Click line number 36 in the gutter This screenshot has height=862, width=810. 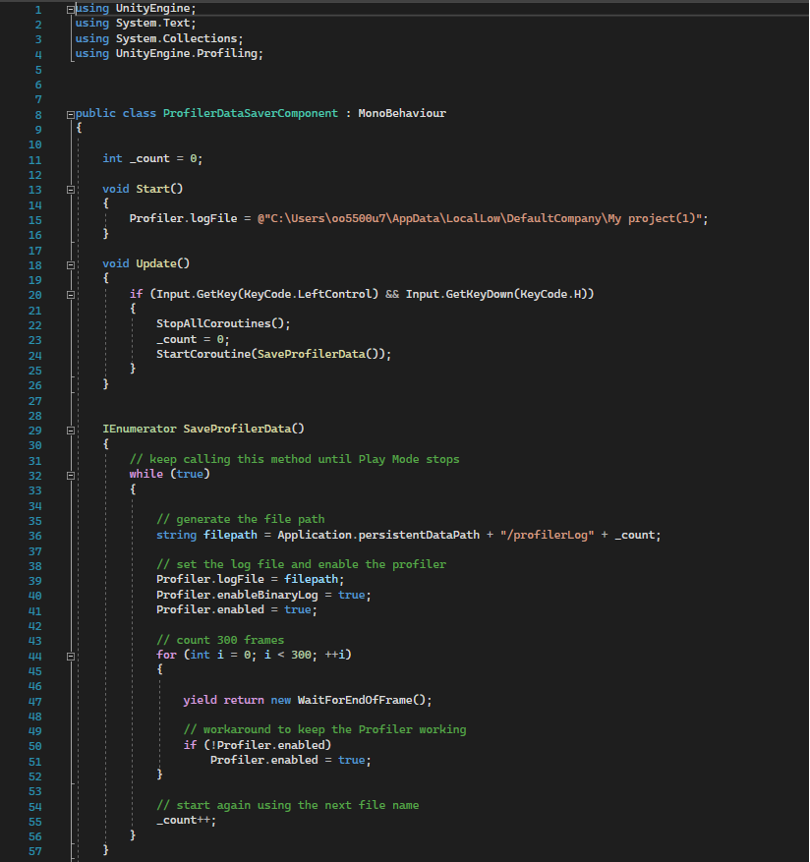tap(35, 534)
